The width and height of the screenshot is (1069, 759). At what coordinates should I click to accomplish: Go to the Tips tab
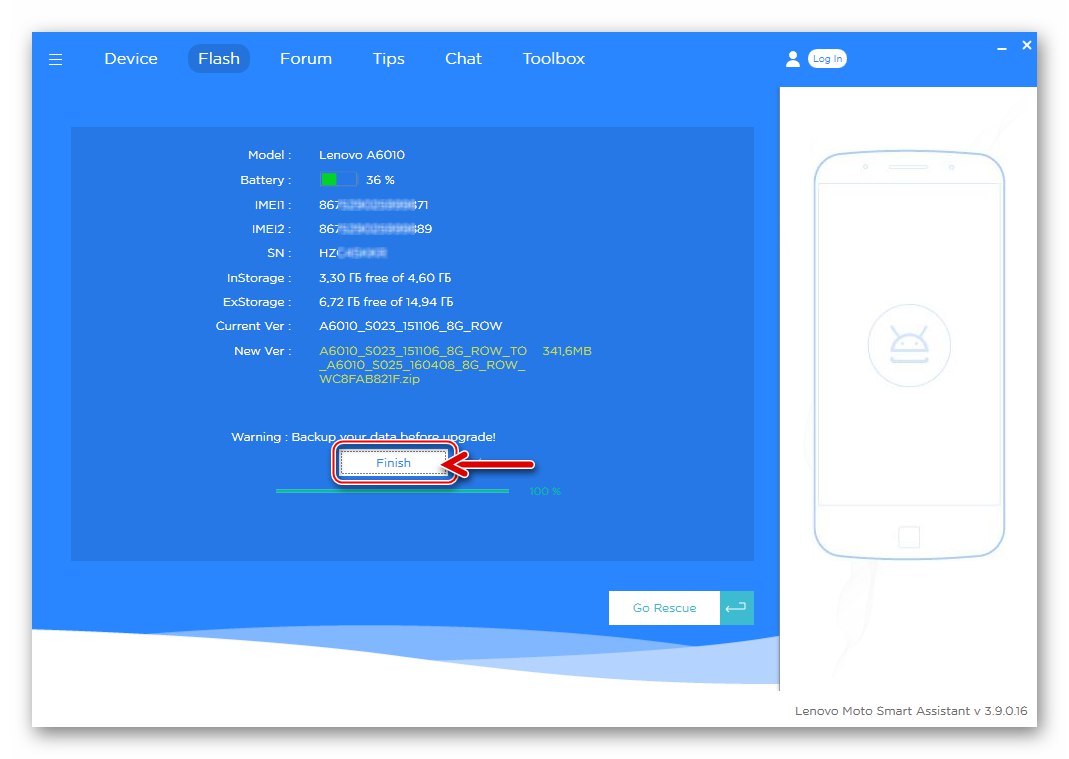[x=389, y=59]
